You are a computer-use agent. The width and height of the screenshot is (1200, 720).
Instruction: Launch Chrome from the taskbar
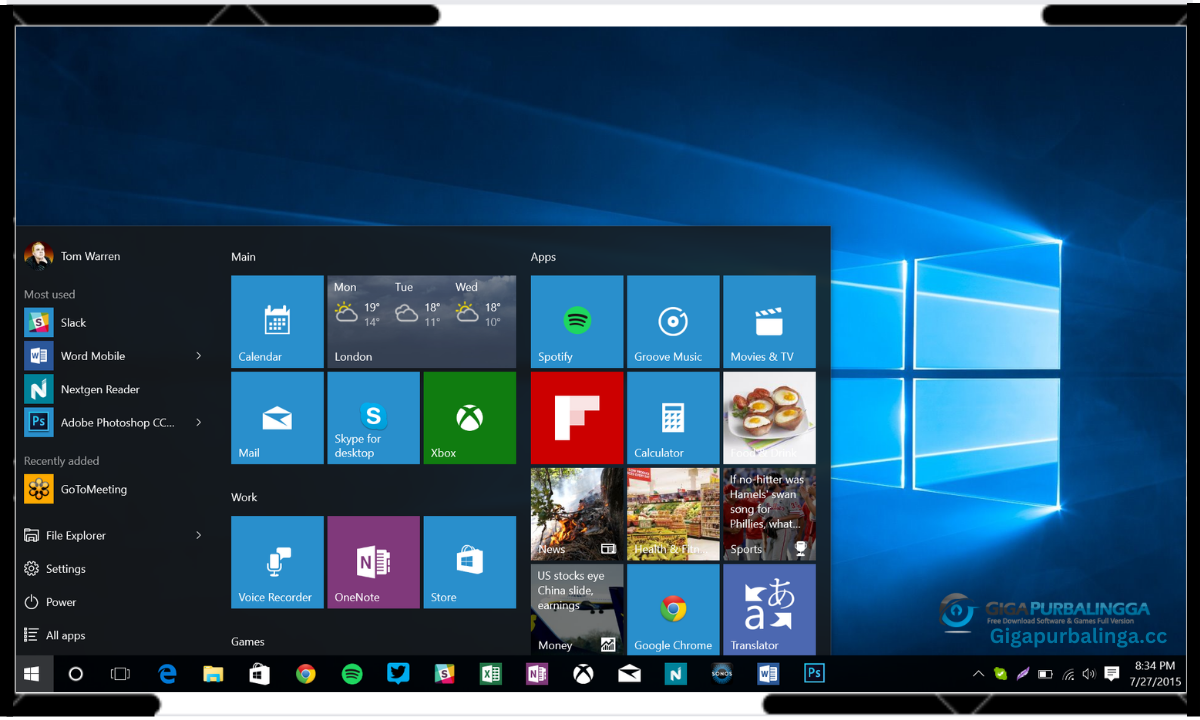pyautogui.click(x=306, y=674)
